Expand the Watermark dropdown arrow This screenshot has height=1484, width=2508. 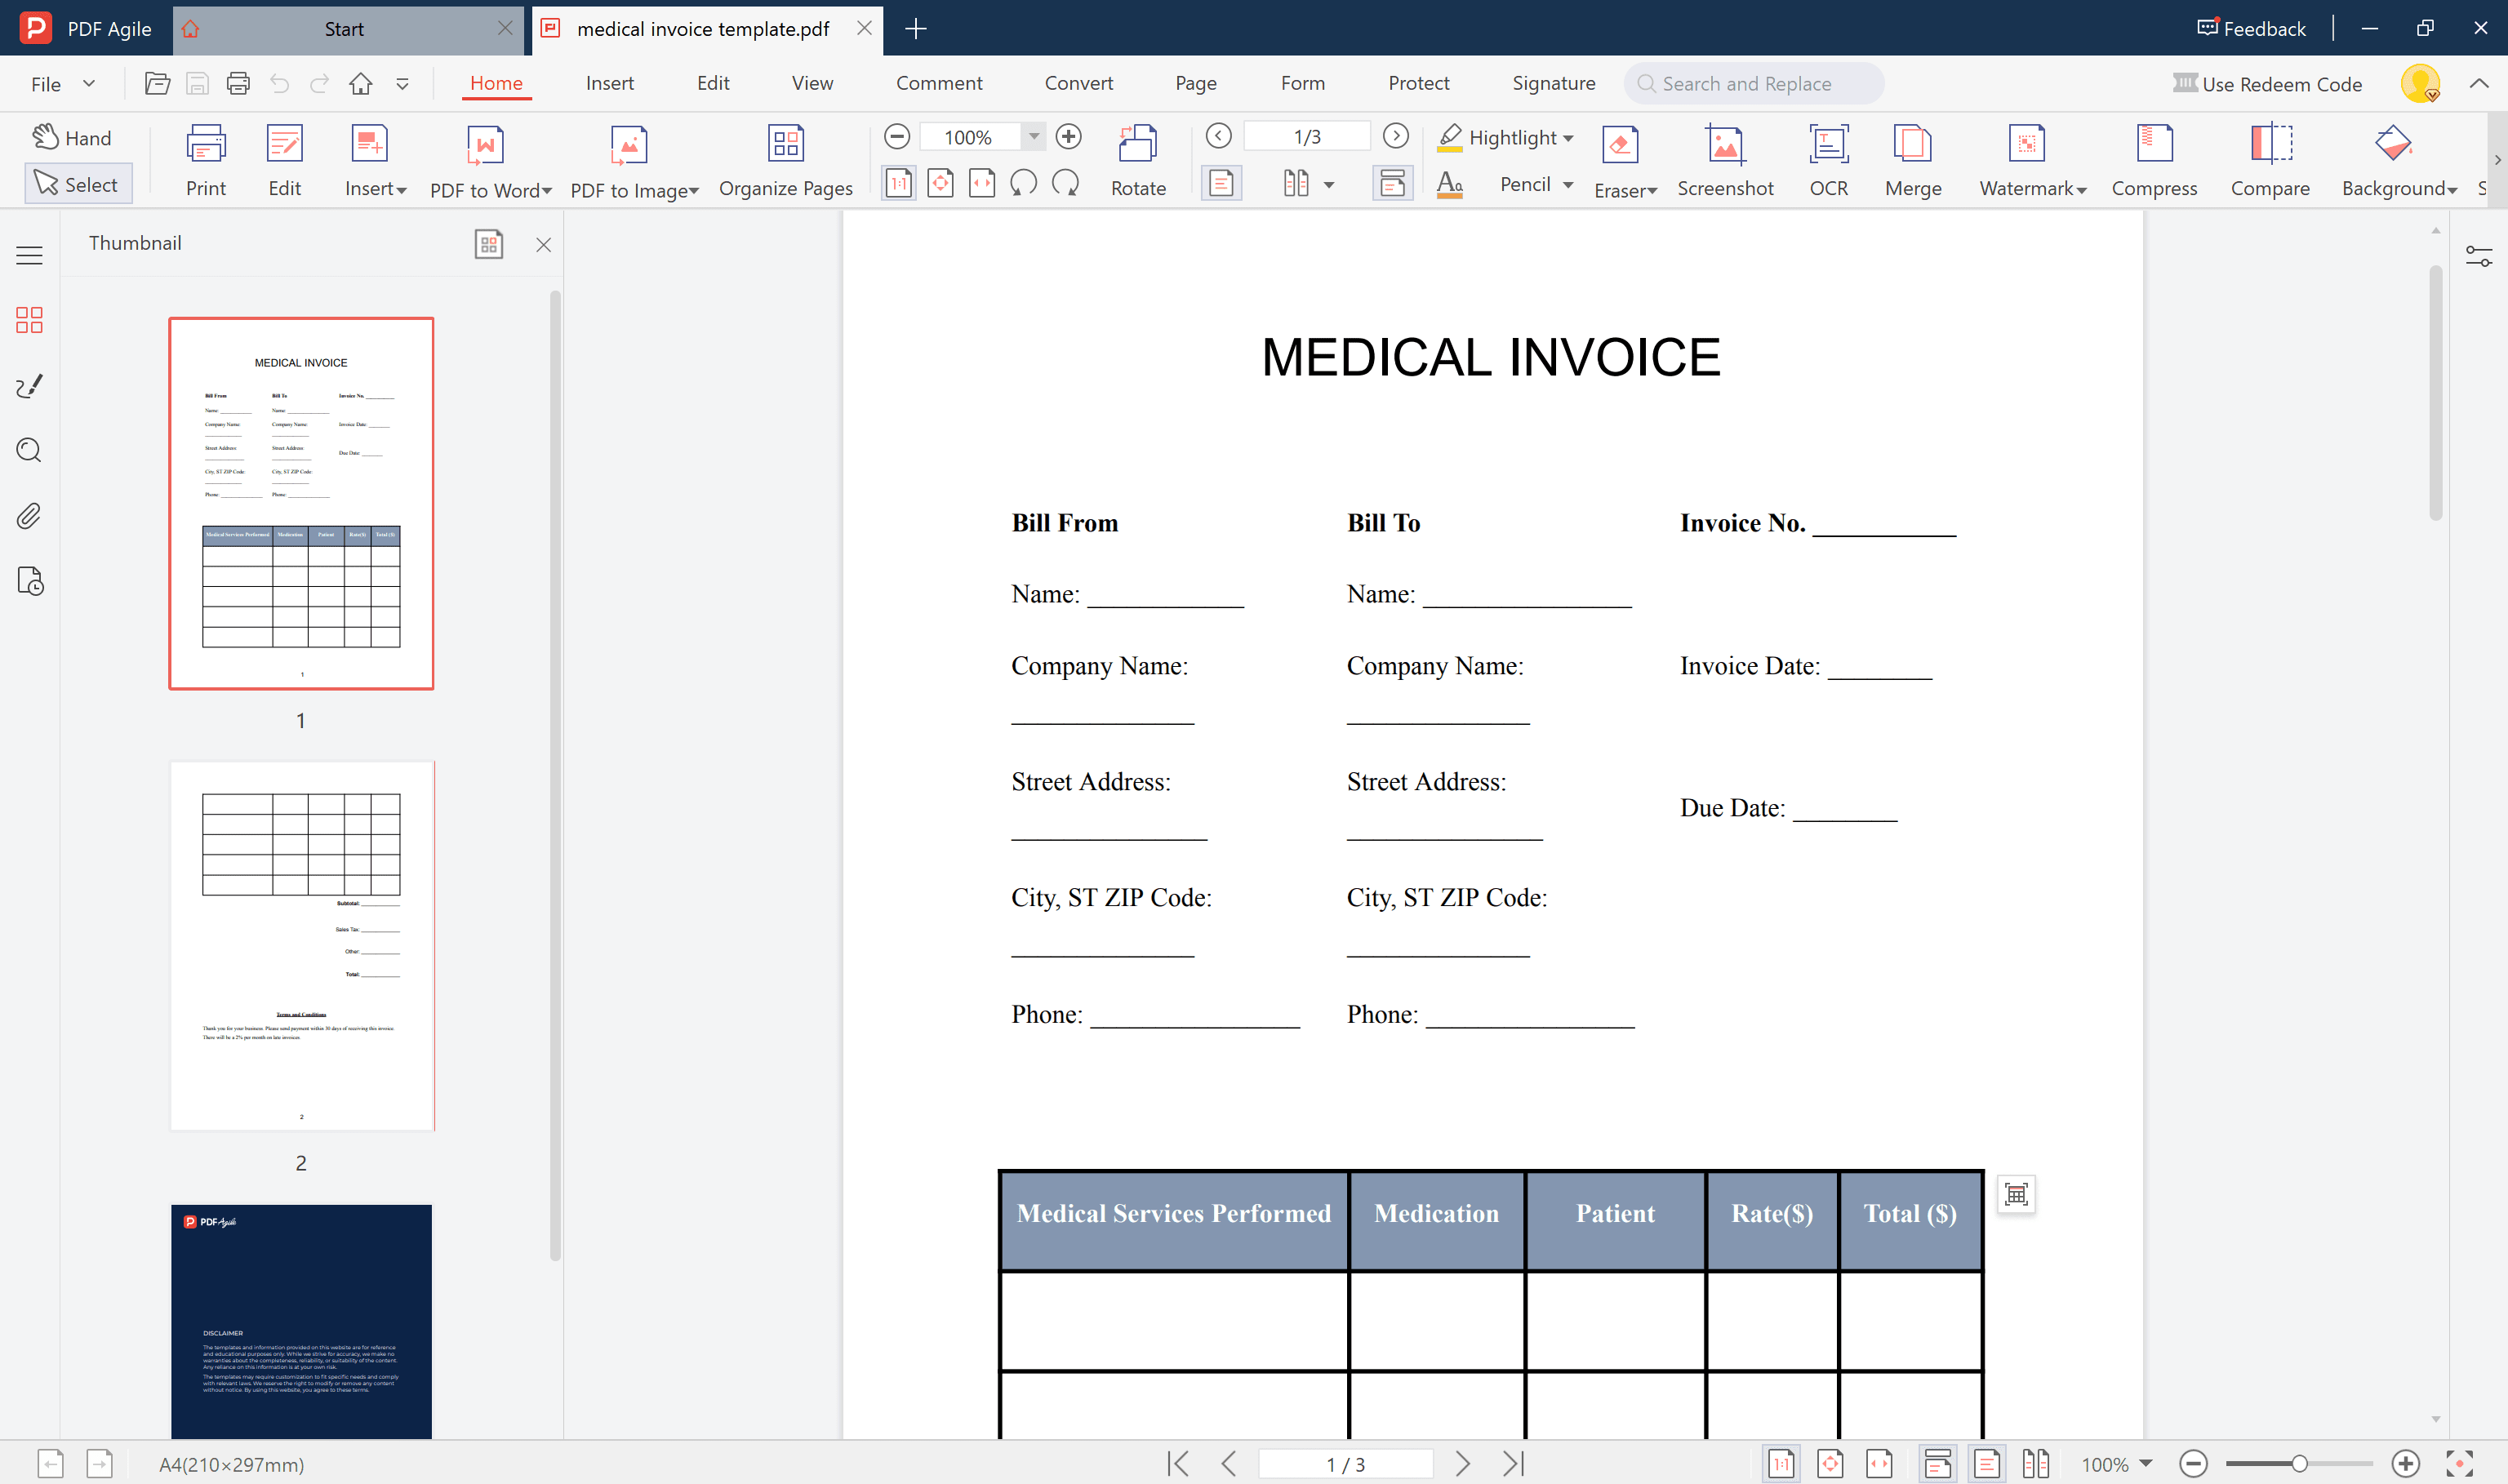(x=2082, y=190)
